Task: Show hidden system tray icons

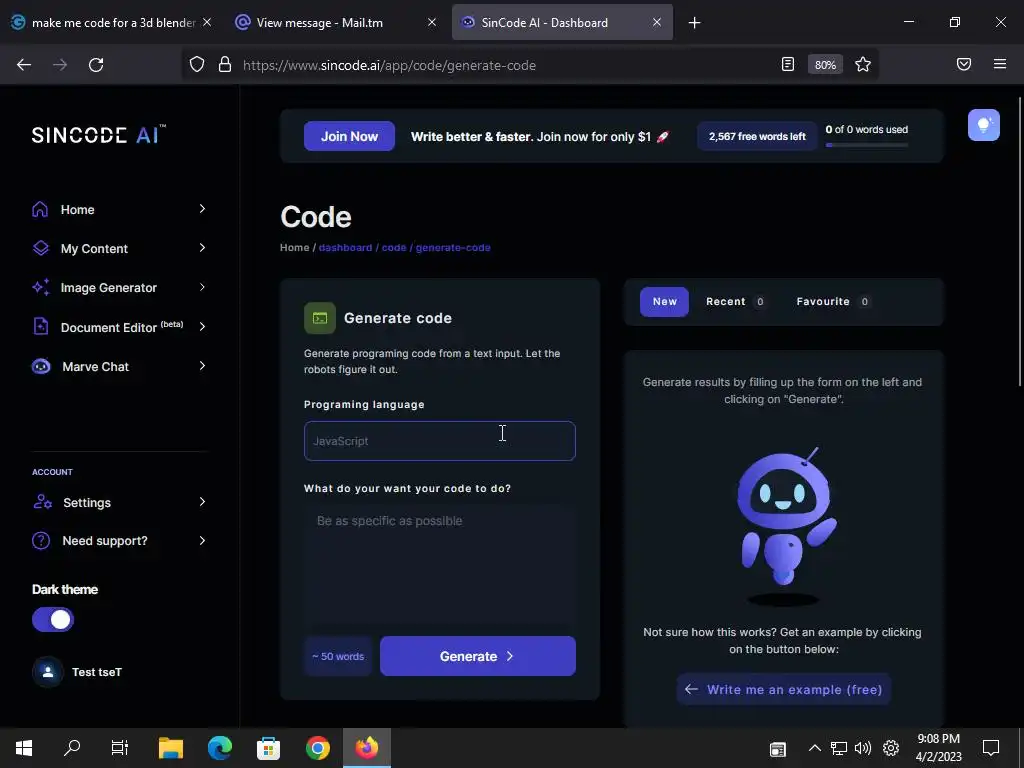Action: click(814, 748)
